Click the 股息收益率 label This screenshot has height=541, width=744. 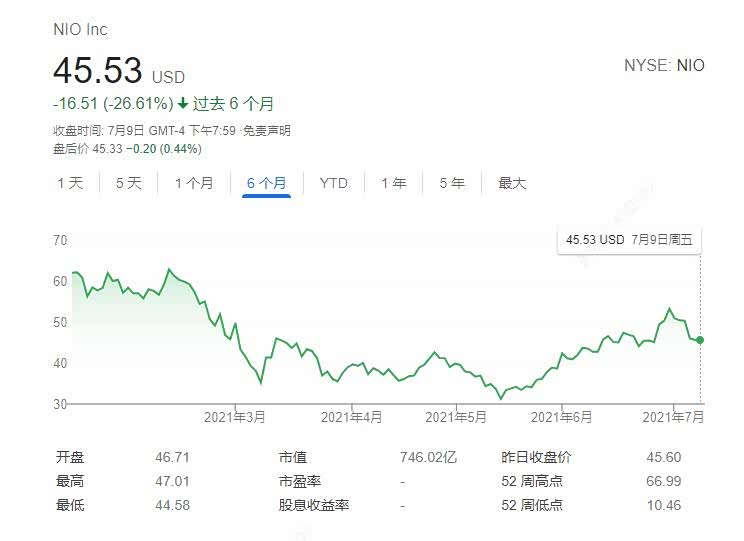coord(314,505)
